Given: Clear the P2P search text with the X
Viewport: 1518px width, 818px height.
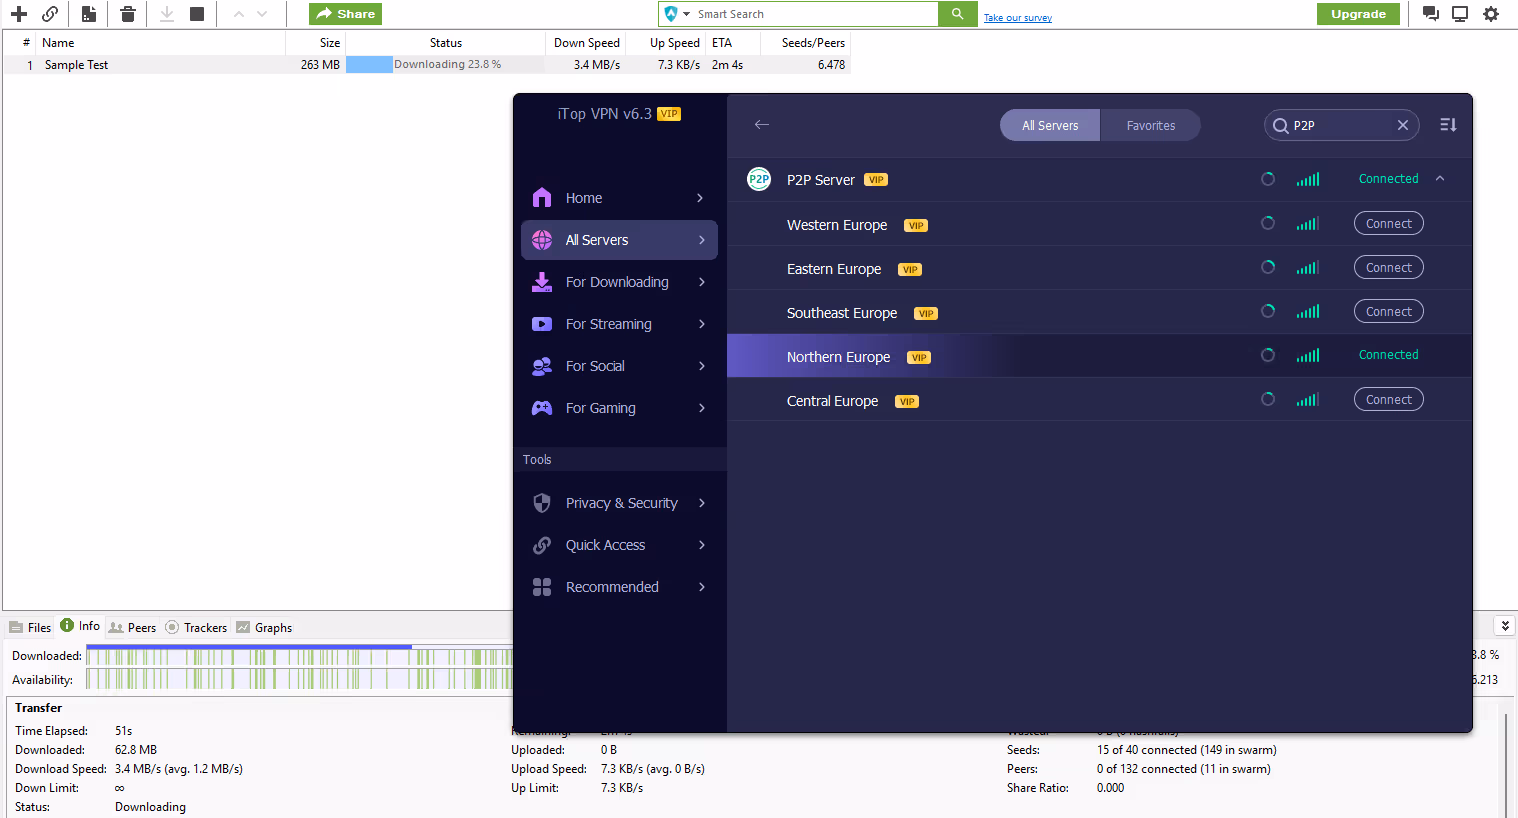Looking at the screenshot, I should pyautogui.click(x=1403, y=125).
